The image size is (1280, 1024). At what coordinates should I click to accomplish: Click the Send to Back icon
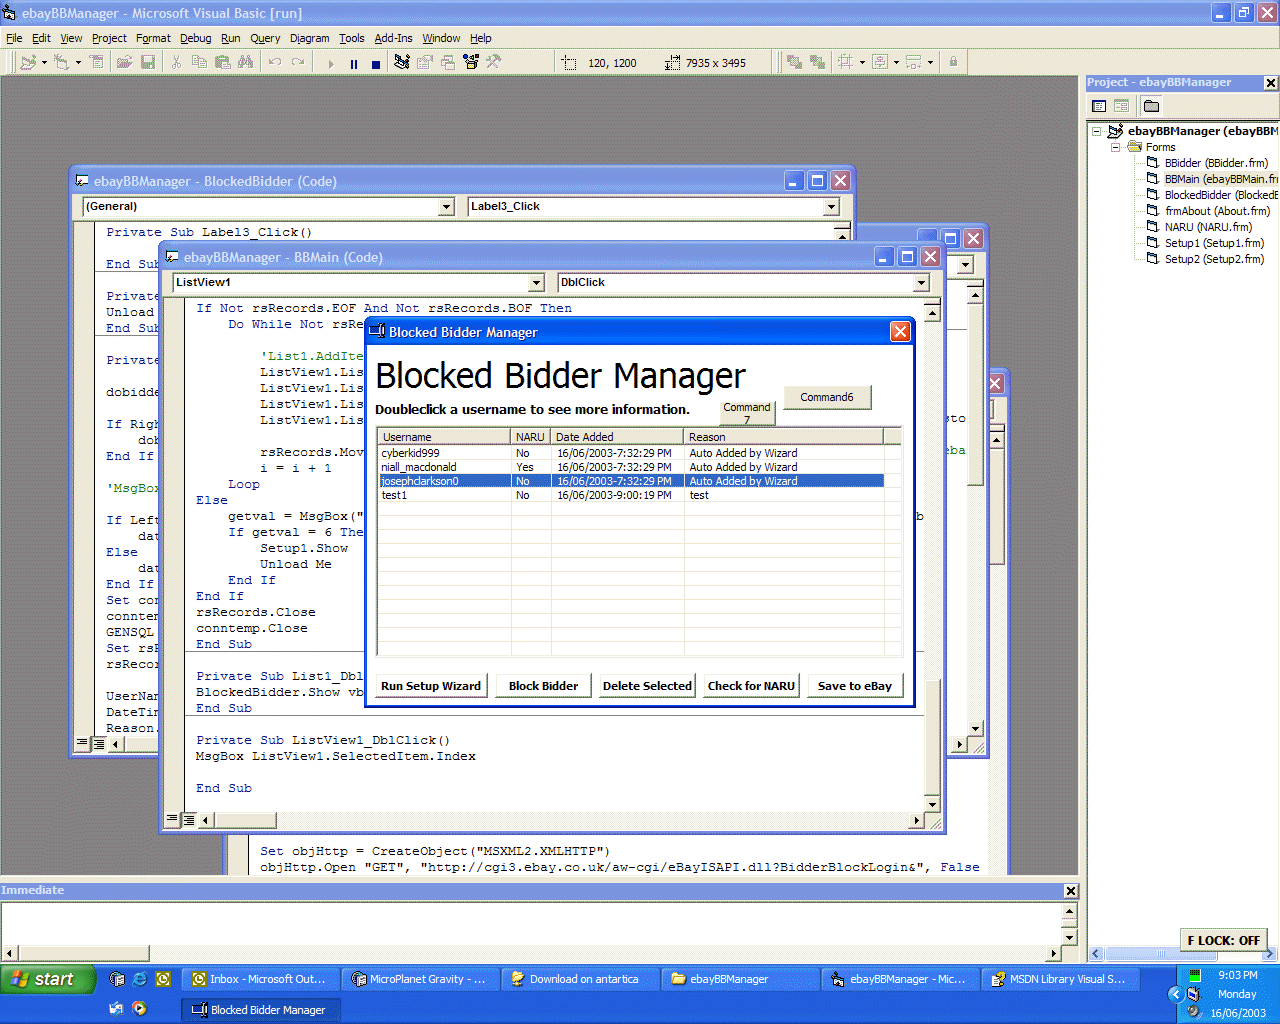817,62
